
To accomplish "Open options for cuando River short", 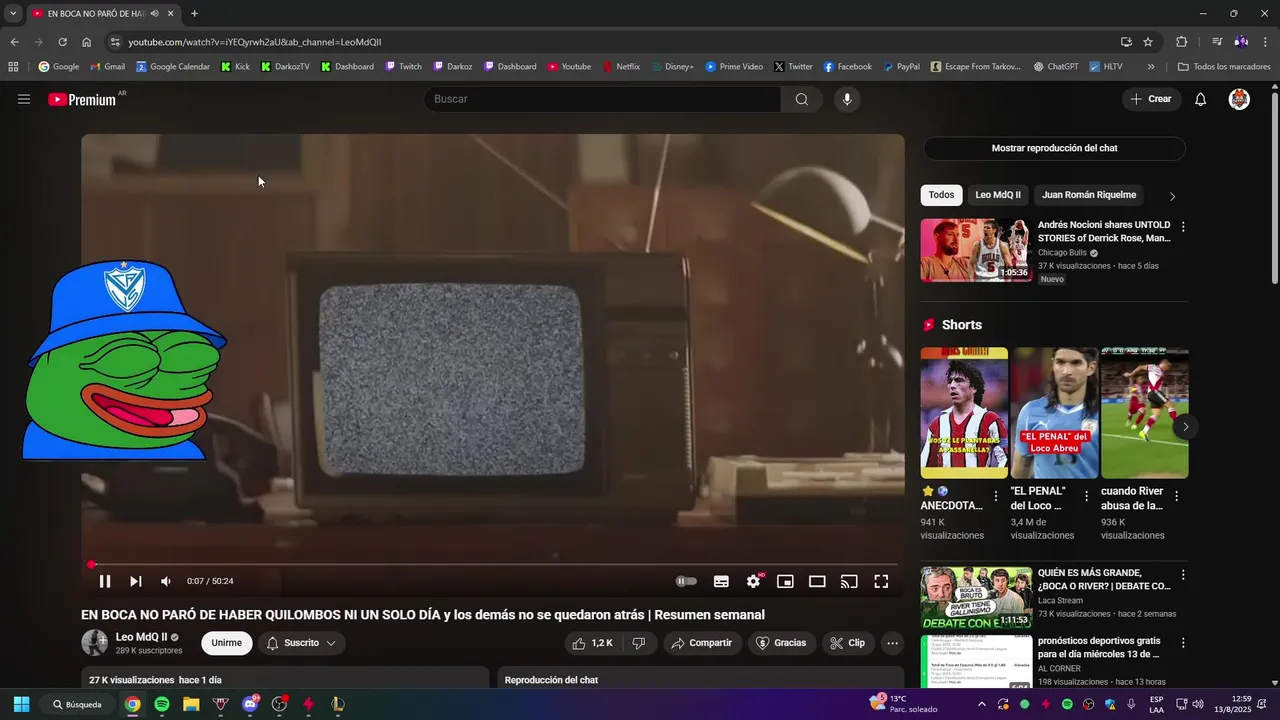I will [x=1176, y=496].
